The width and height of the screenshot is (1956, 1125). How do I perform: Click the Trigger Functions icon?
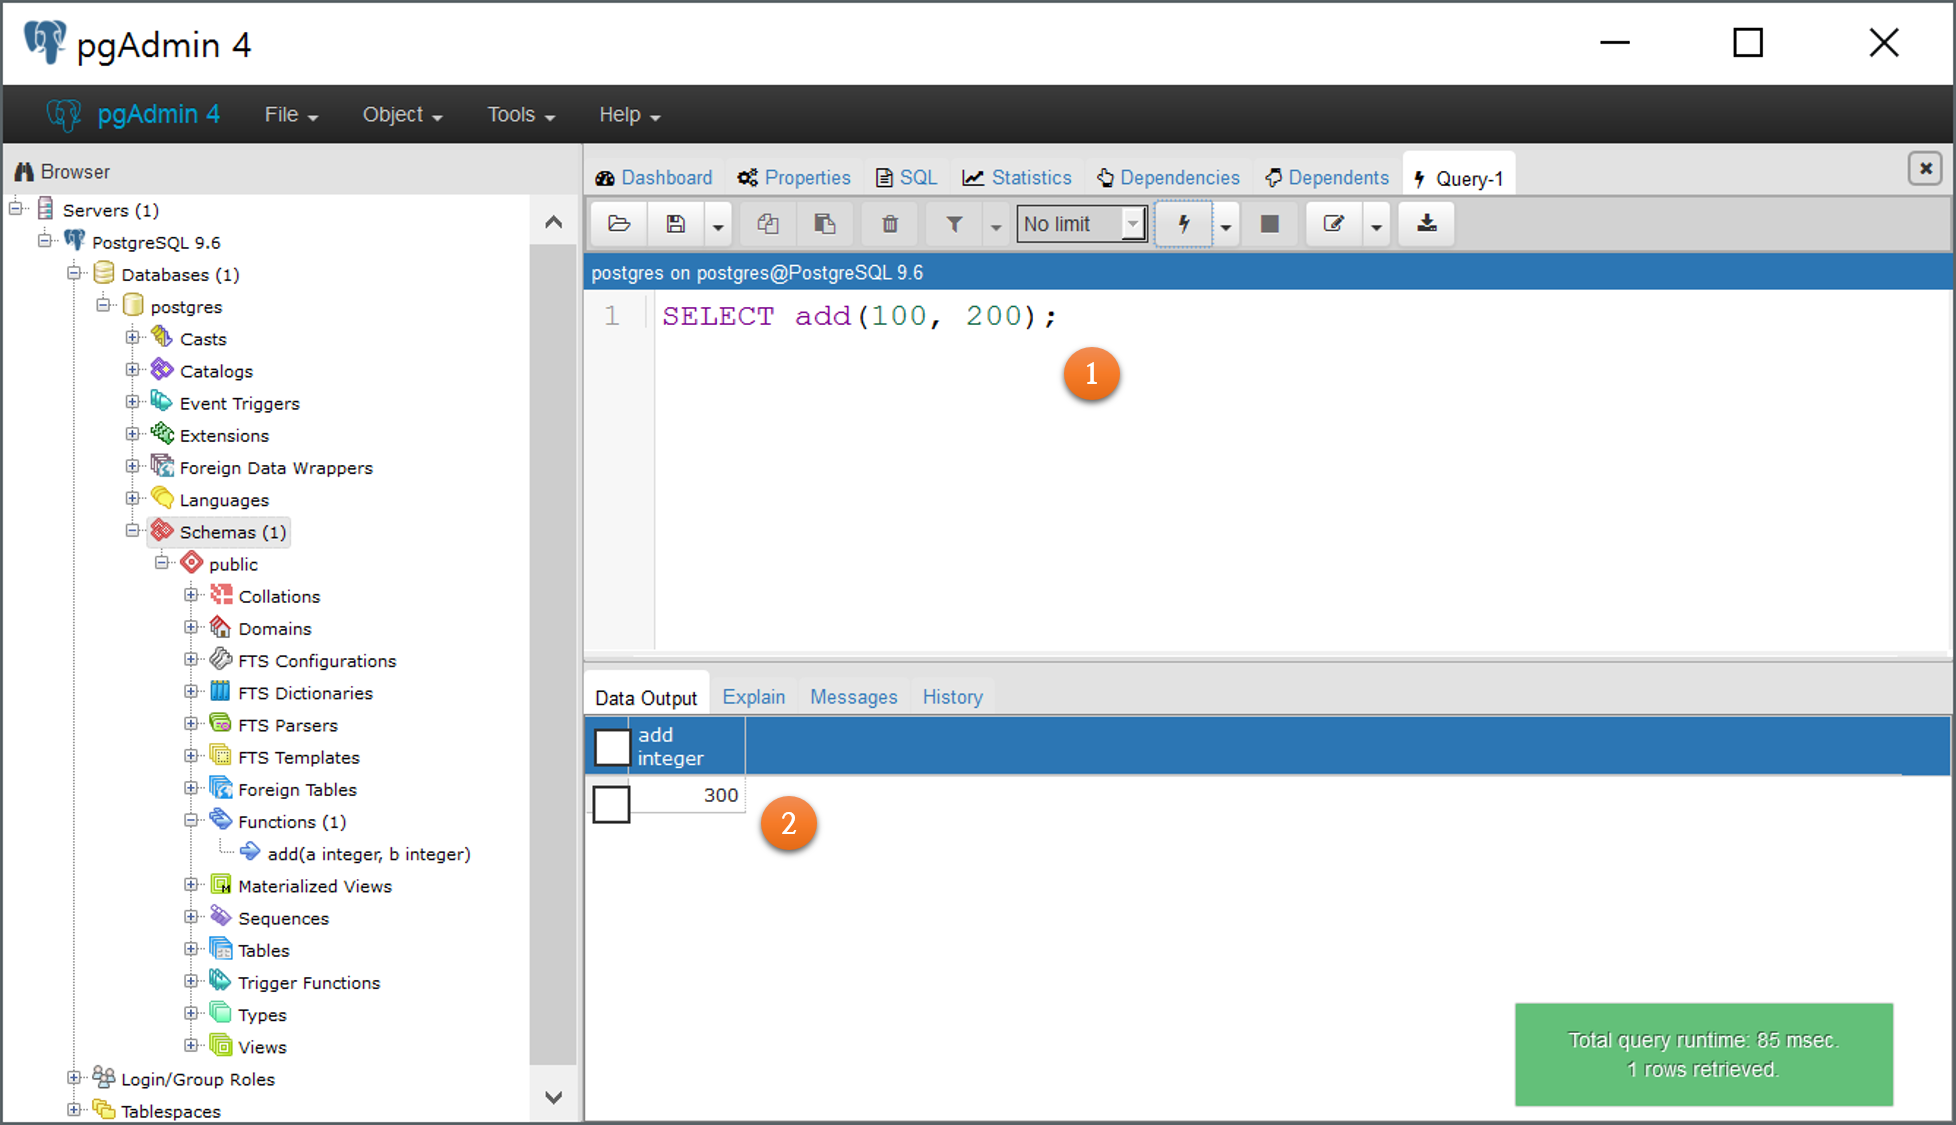(221, 981)
